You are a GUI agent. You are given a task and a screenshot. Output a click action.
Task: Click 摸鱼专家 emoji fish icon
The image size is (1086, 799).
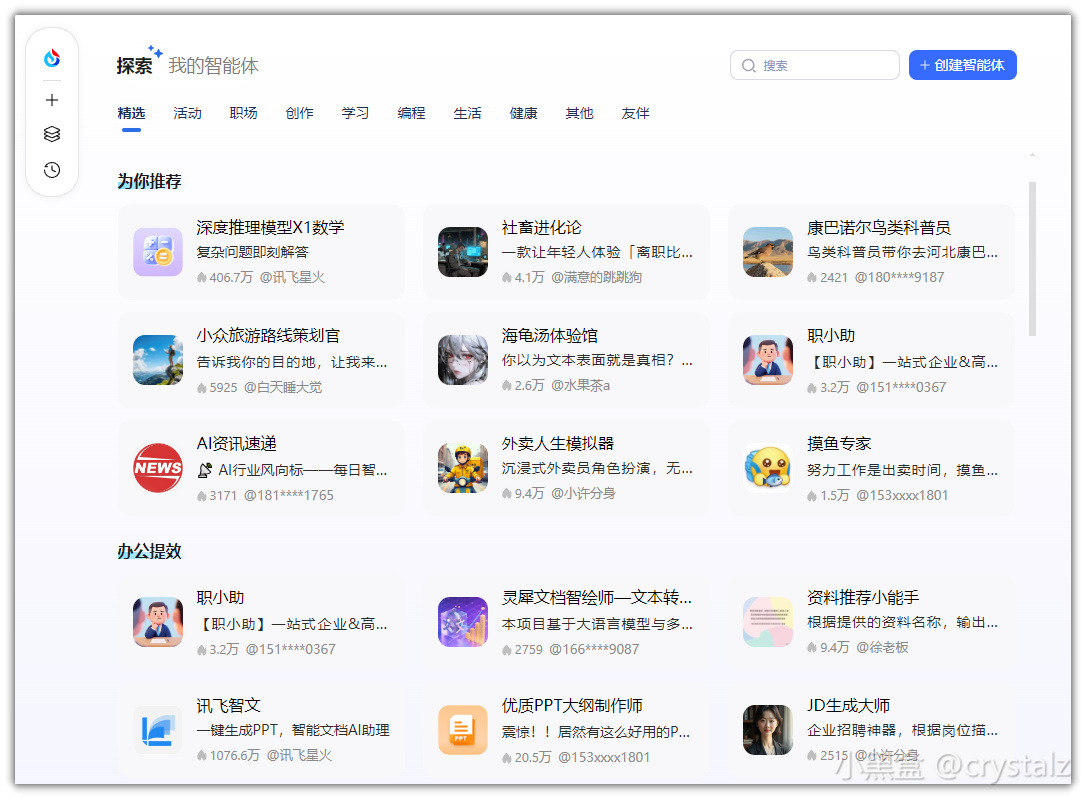[767, 468]
